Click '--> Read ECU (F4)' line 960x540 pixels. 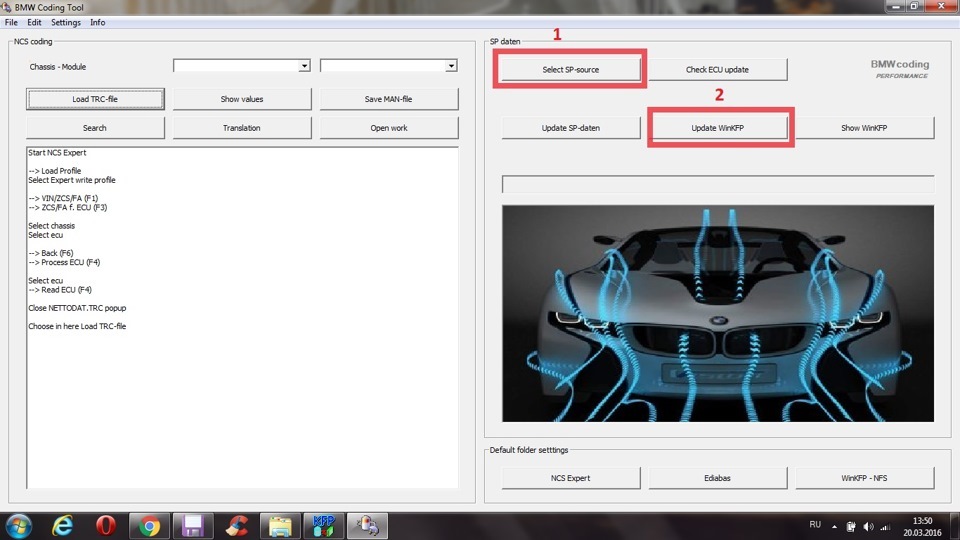point(60,290)
